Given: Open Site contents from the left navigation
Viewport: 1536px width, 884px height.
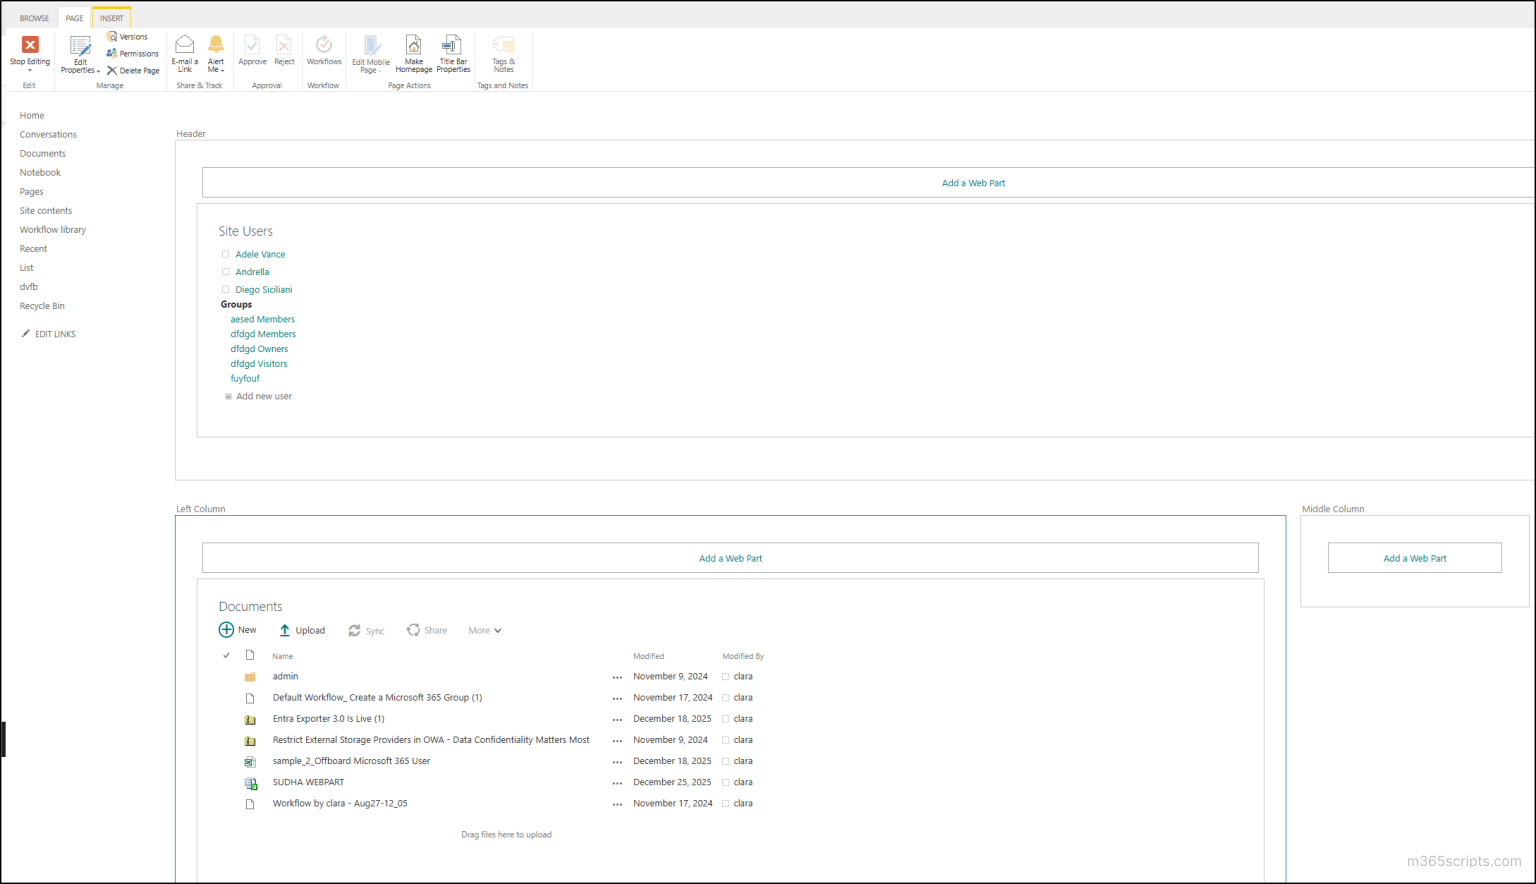Looking at the screenshot, I should click(45, 210).
